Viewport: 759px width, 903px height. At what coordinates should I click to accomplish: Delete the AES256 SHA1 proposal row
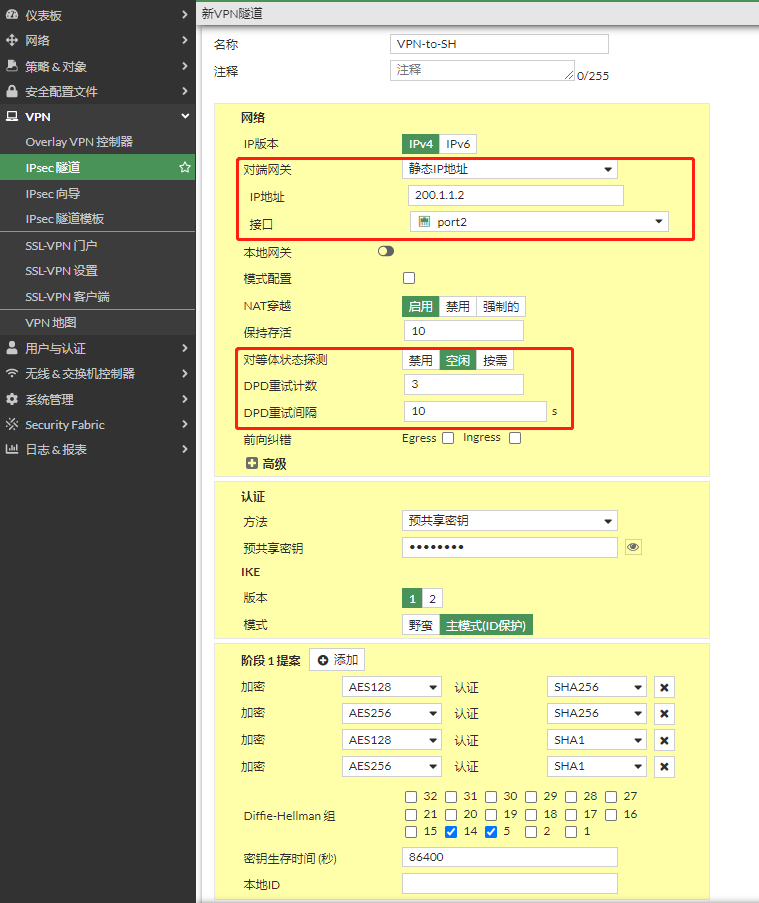(664, 767)
